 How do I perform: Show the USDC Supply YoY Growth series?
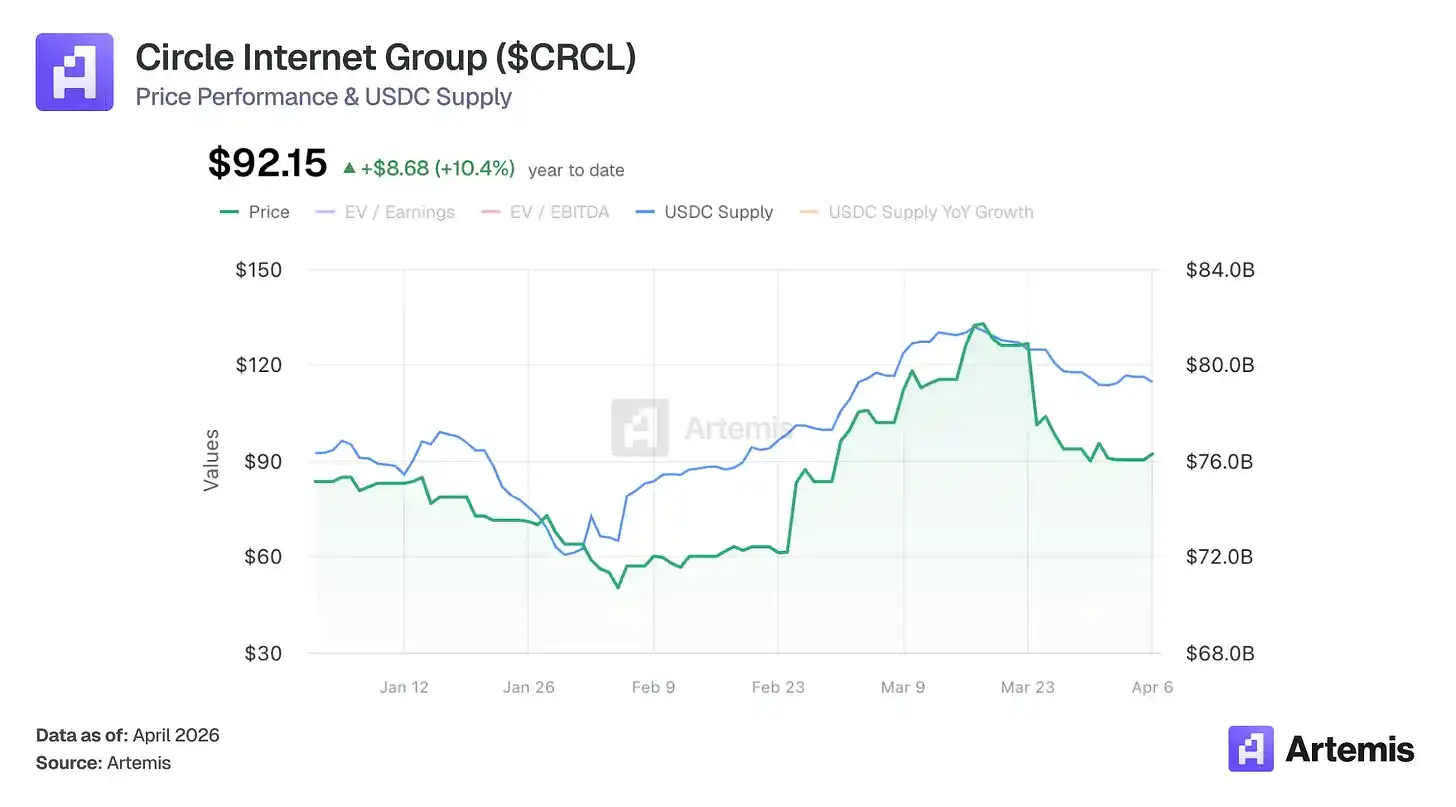point(930,212)
